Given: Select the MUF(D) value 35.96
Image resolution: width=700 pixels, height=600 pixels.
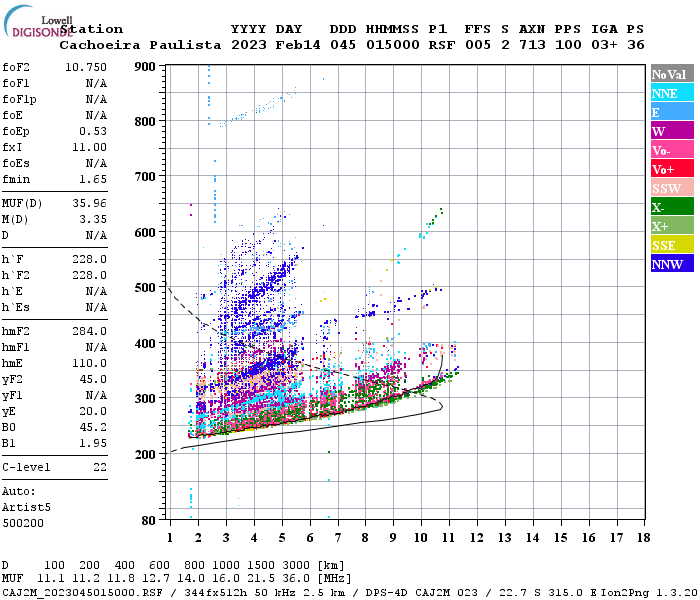Looking at the screenshot, I should (90, 204).
